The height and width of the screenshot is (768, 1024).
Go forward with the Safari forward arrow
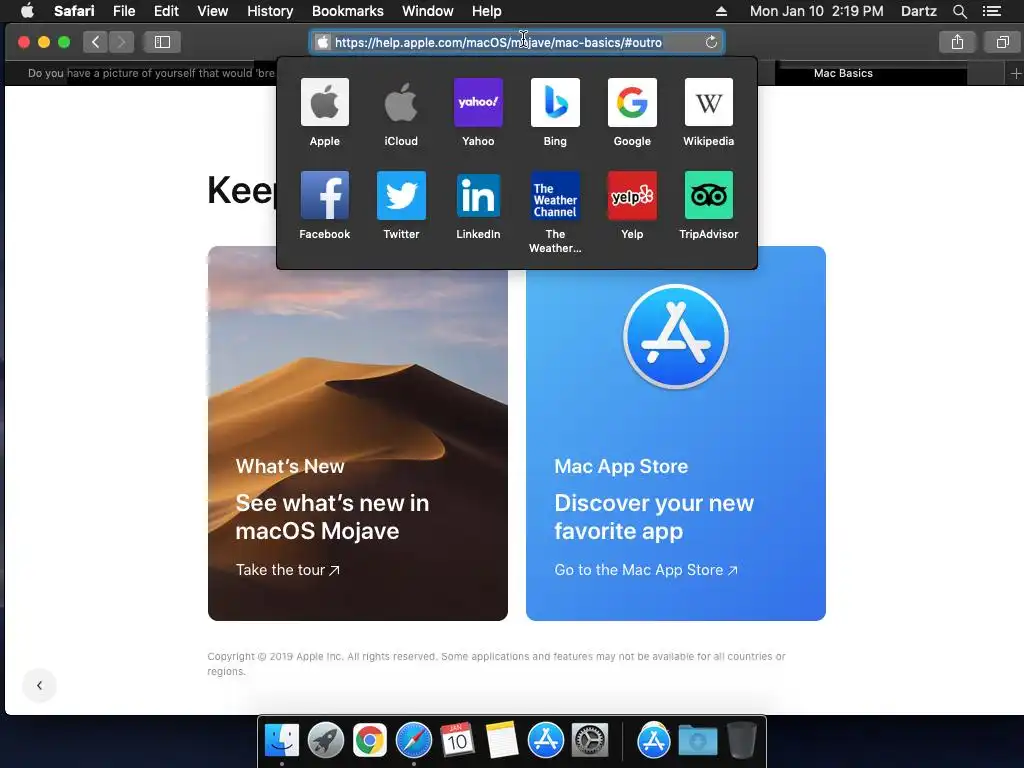click(x=121, y=42)
